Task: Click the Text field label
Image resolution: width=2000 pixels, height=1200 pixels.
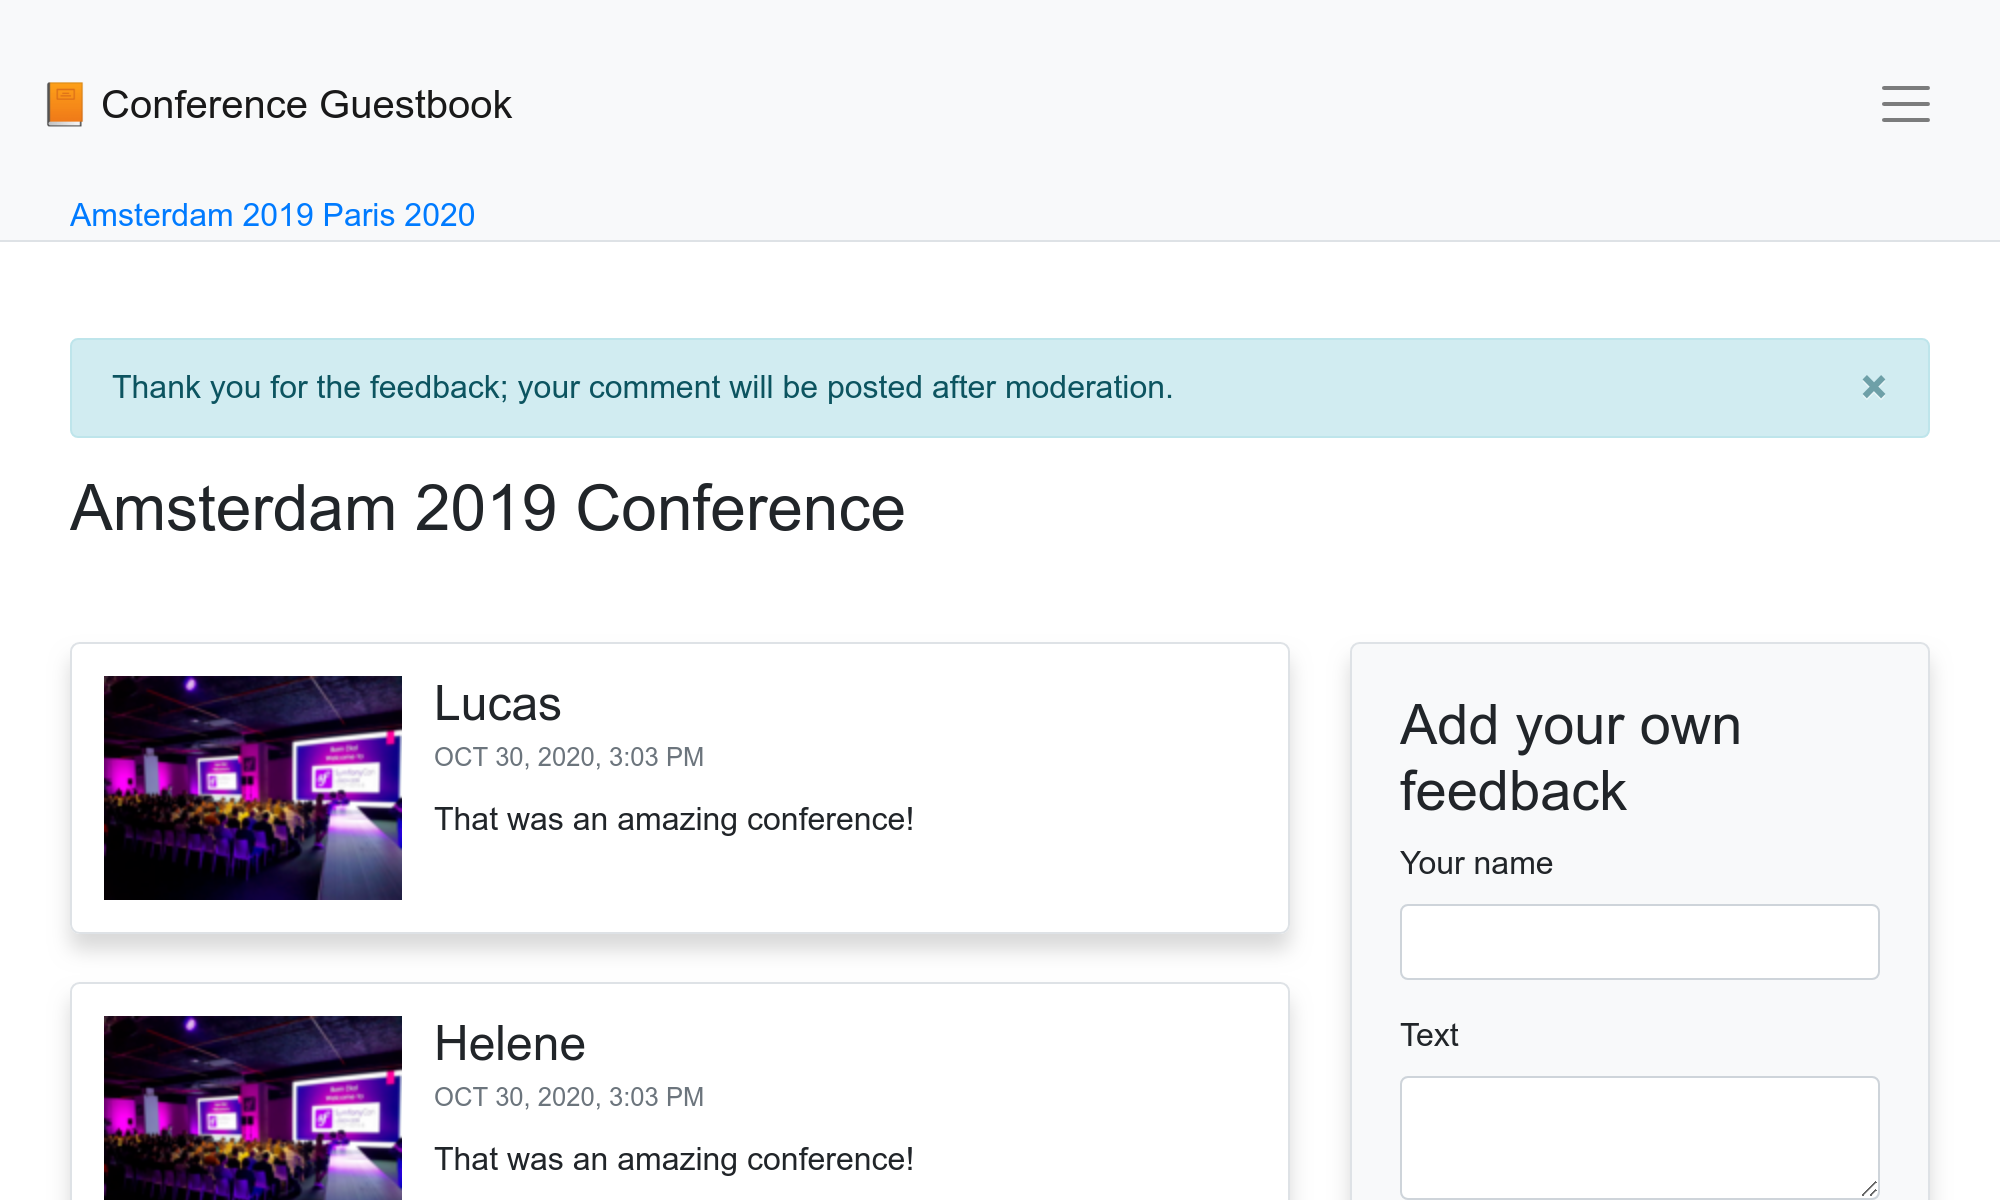Action: click(1429, 1035)
